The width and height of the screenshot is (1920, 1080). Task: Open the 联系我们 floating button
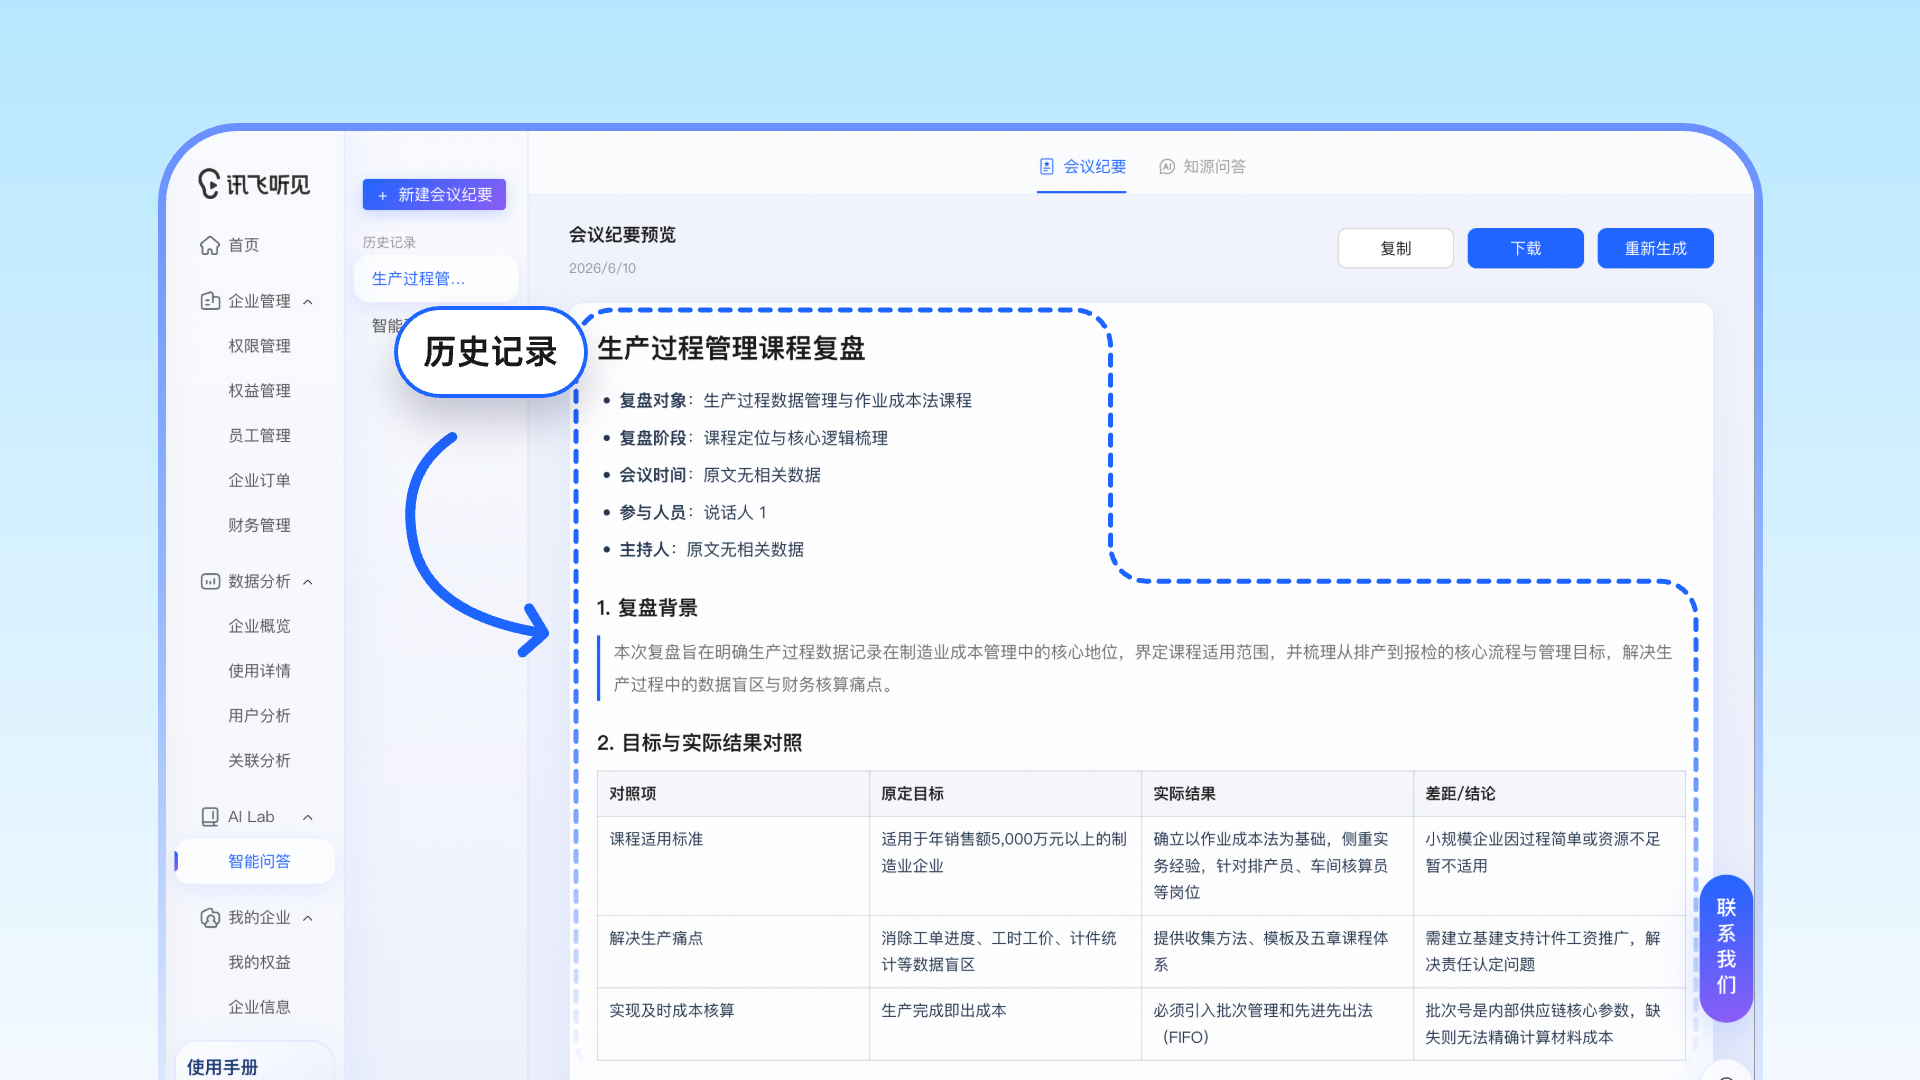(x=1726, y=947)
